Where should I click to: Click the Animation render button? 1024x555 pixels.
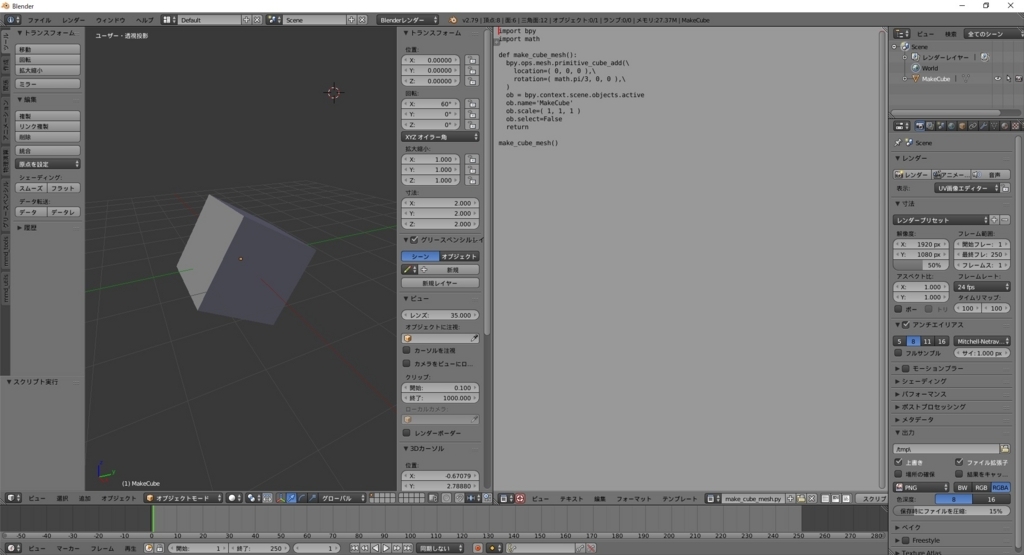pos(952,174)
